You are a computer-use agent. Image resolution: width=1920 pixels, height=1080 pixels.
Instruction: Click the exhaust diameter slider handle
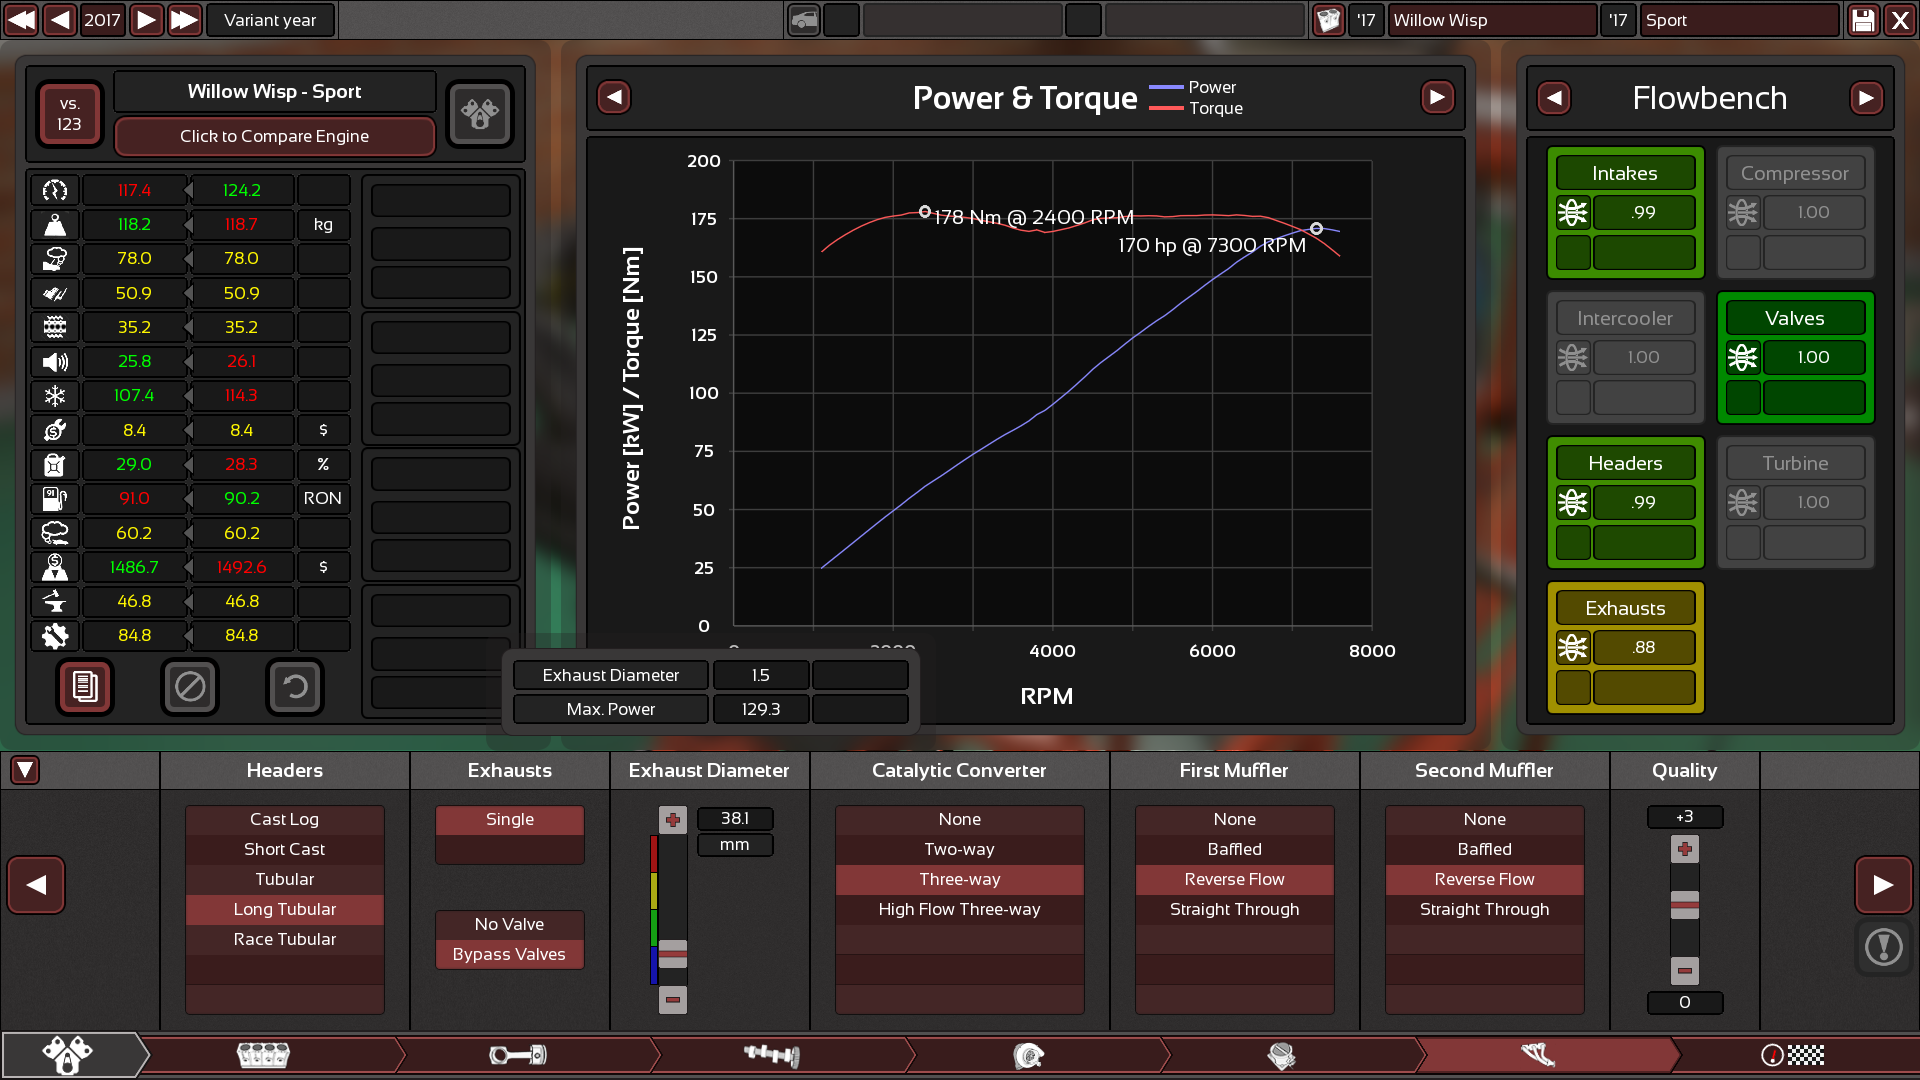coord(673,954)
